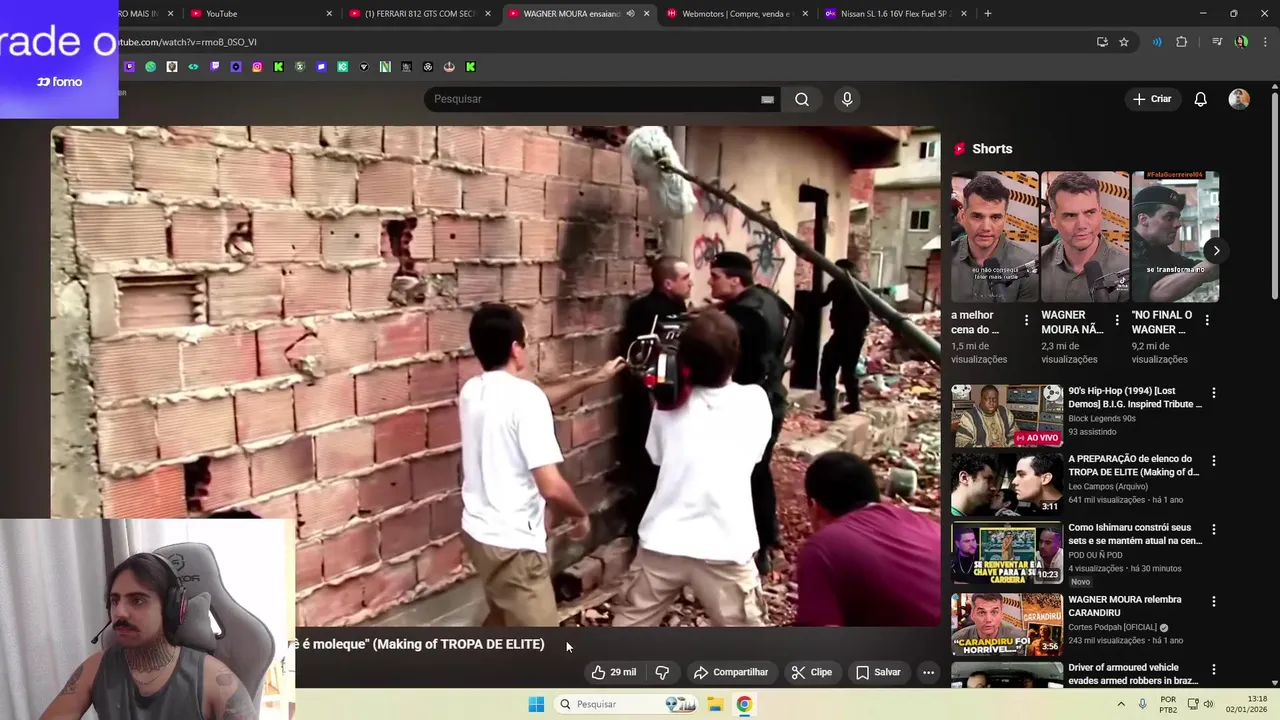The image size is (1280, 720).
Task: Open the 'a melhor cena do' short thumbnail
Action: (994, 237)
